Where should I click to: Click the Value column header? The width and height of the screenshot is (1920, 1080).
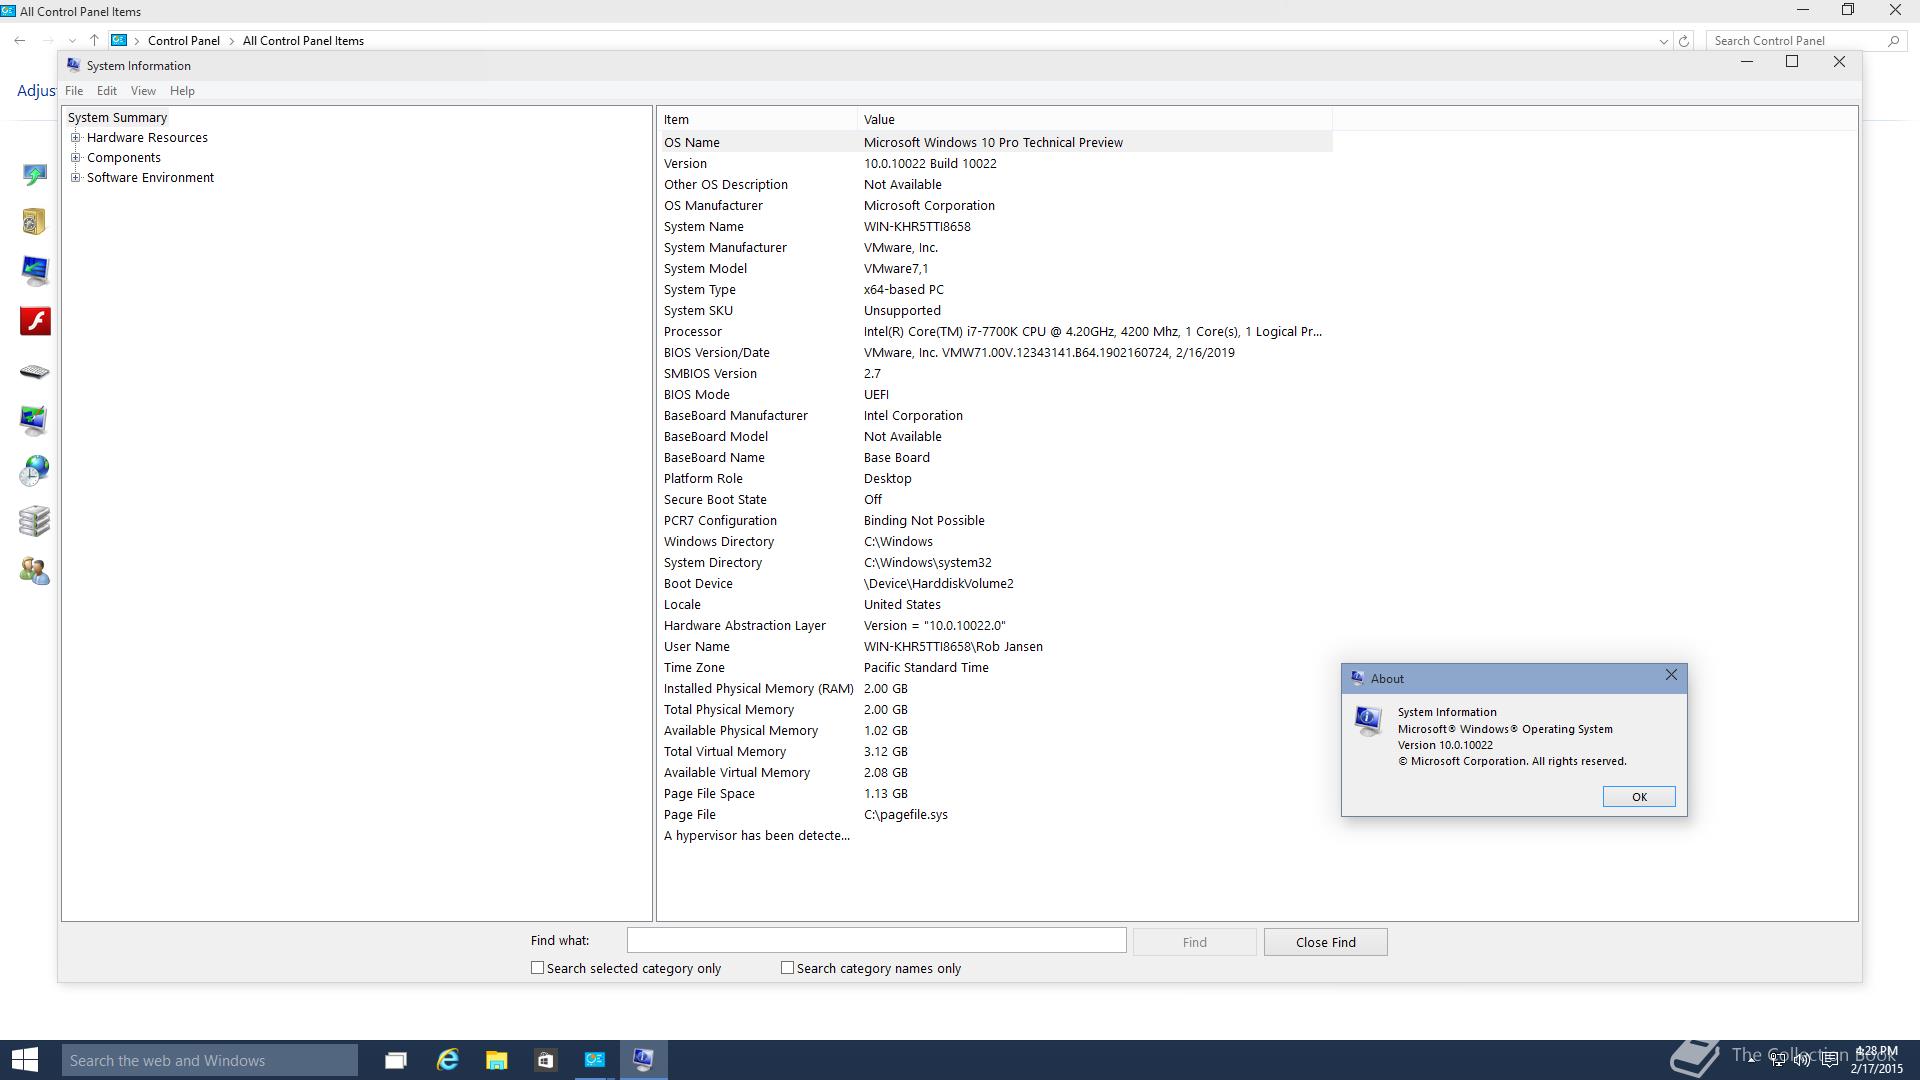coord(1095,119)
